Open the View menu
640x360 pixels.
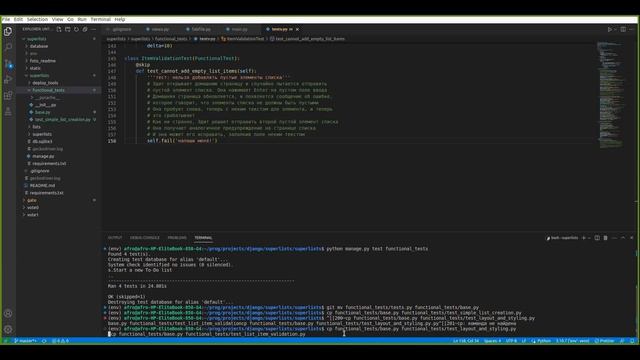pos(58,19)
